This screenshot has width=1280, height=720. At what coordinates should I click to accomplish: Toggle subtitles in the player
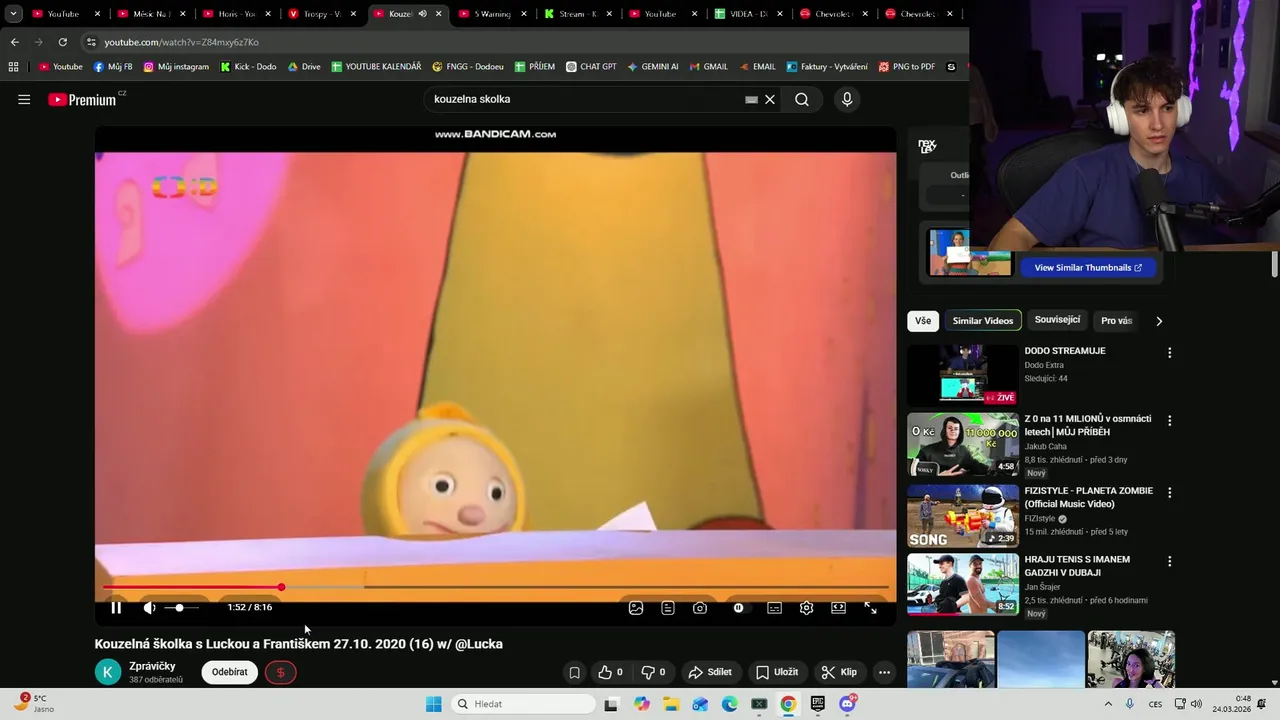pos(774,607)
